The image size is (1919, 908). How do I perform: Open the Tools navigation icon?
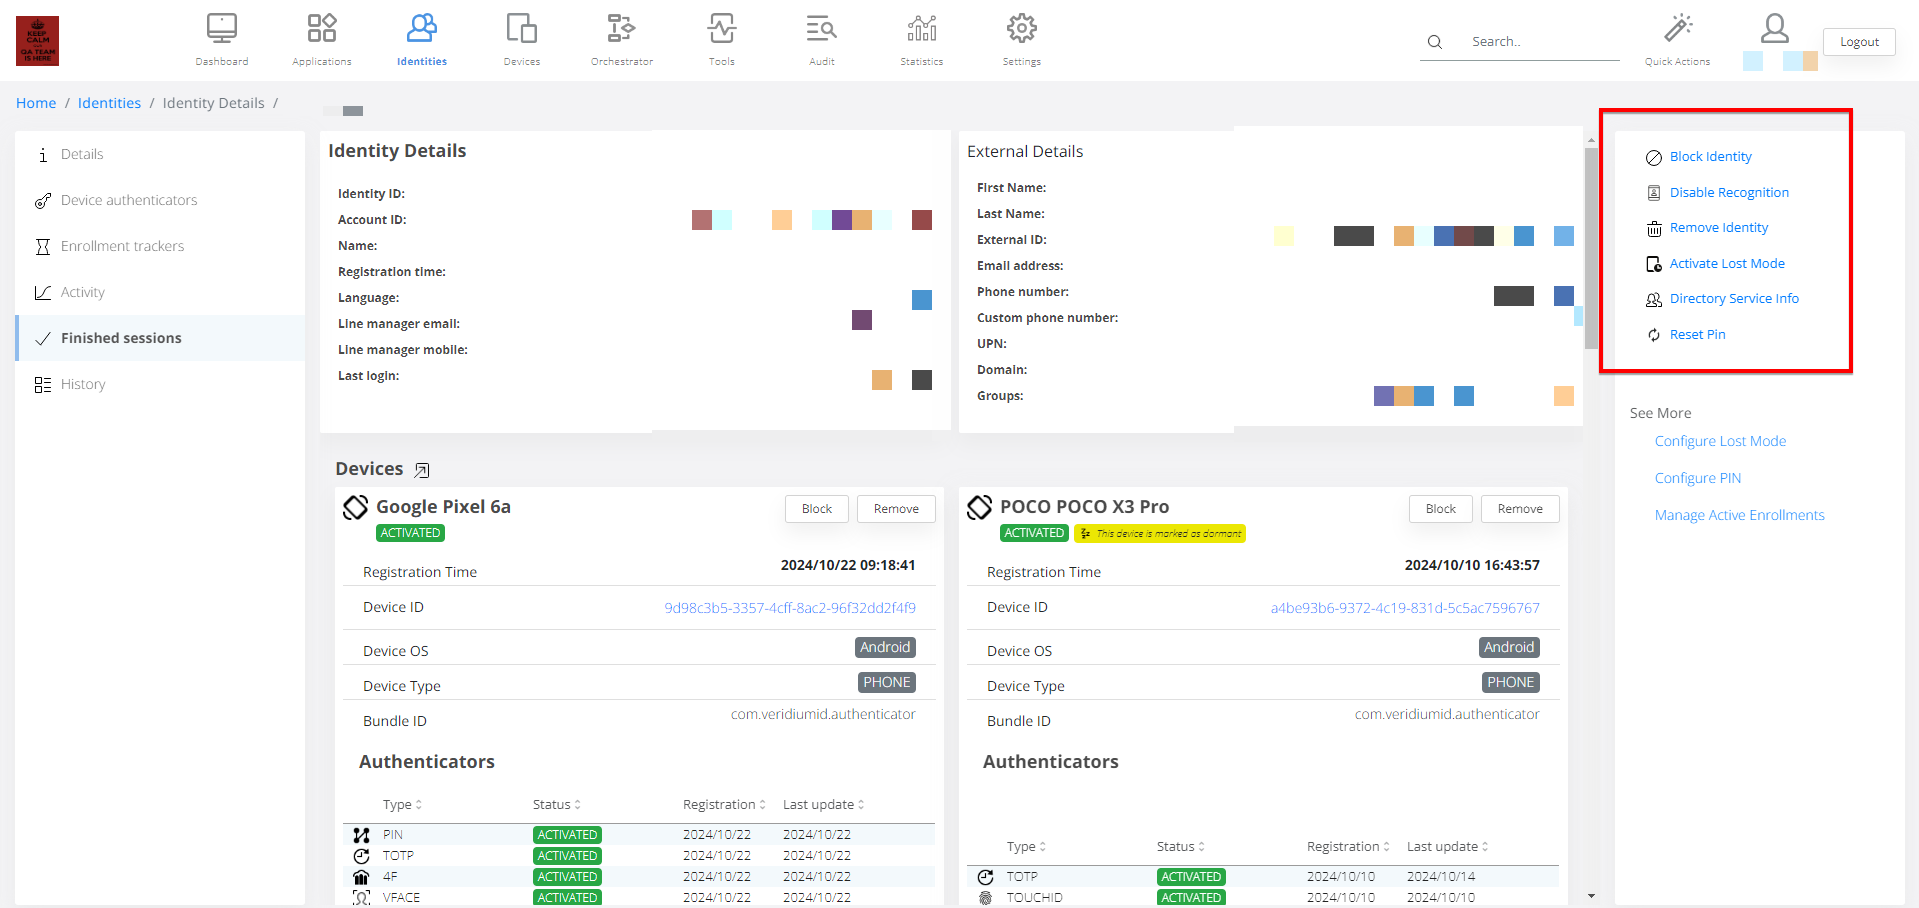pyautogui.click(x=721, y=29)
